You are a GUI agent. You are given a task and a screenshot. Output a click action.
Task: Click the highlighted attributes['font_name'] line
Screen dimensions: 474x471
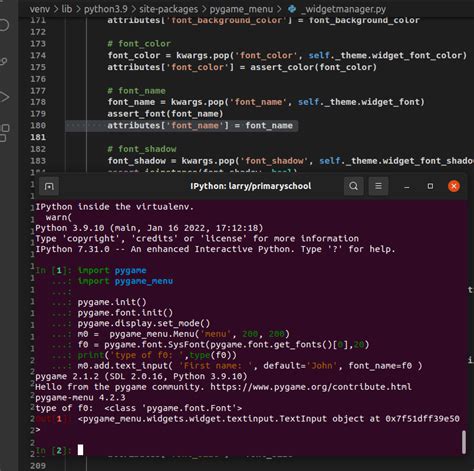(x=200, y=126)
